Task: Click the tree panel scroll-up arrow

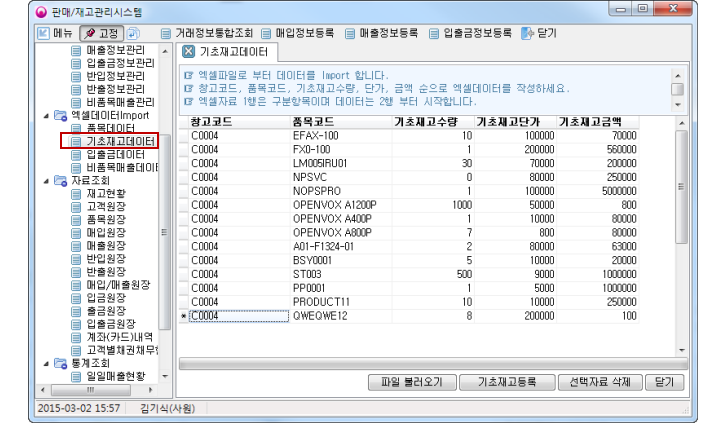Action: click(165, 51)
